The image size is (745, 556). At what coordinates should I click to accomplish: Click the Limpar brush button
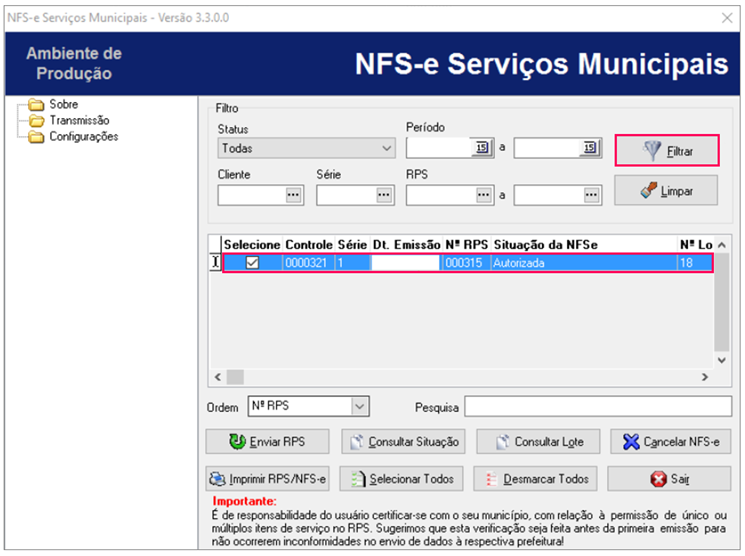tap(668, 189)
